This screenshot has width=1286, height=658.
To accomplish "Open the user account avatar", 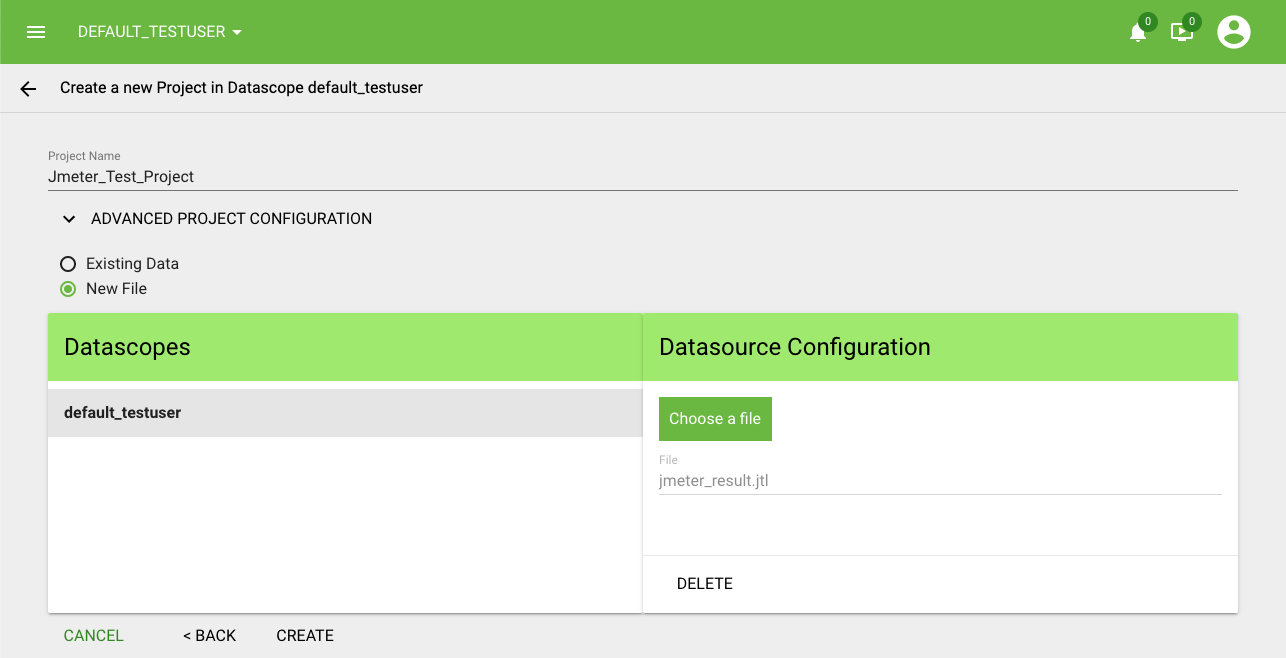I will pos(1234,32).
